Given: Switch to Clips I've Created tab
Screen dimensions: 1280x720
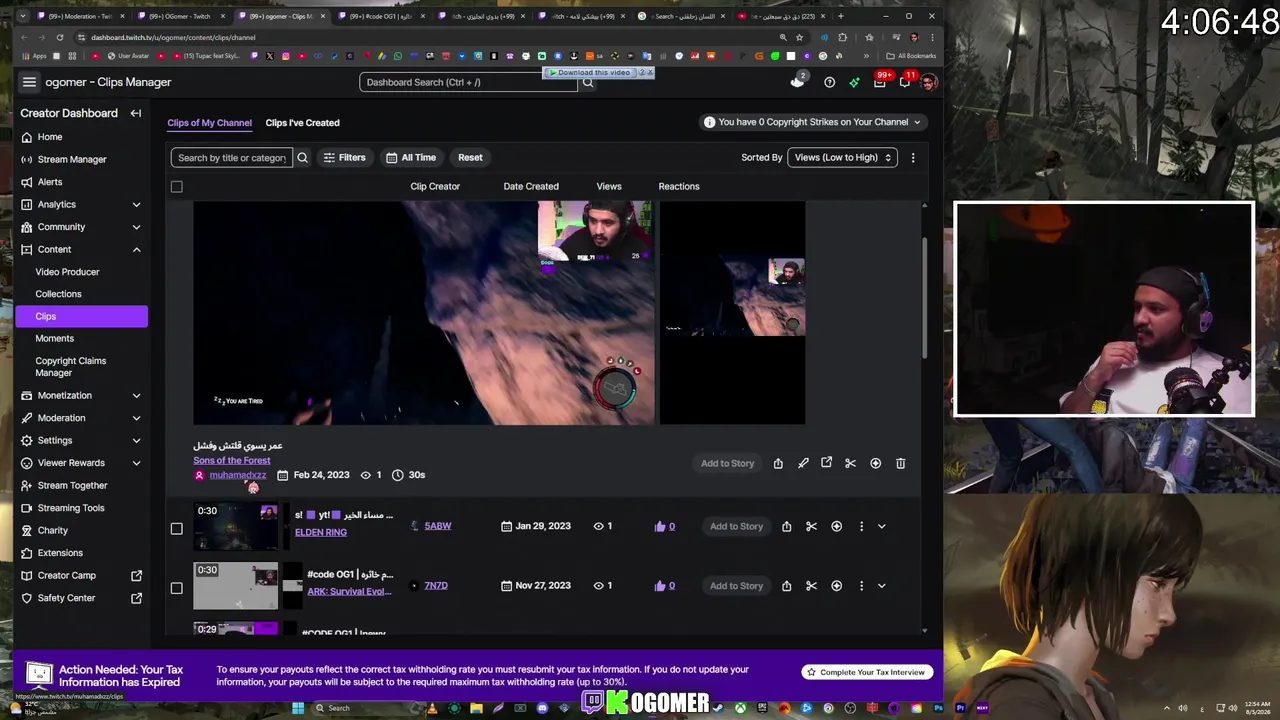Looking at the screenshot, I should pyautogui.click(x=302, y=123).
